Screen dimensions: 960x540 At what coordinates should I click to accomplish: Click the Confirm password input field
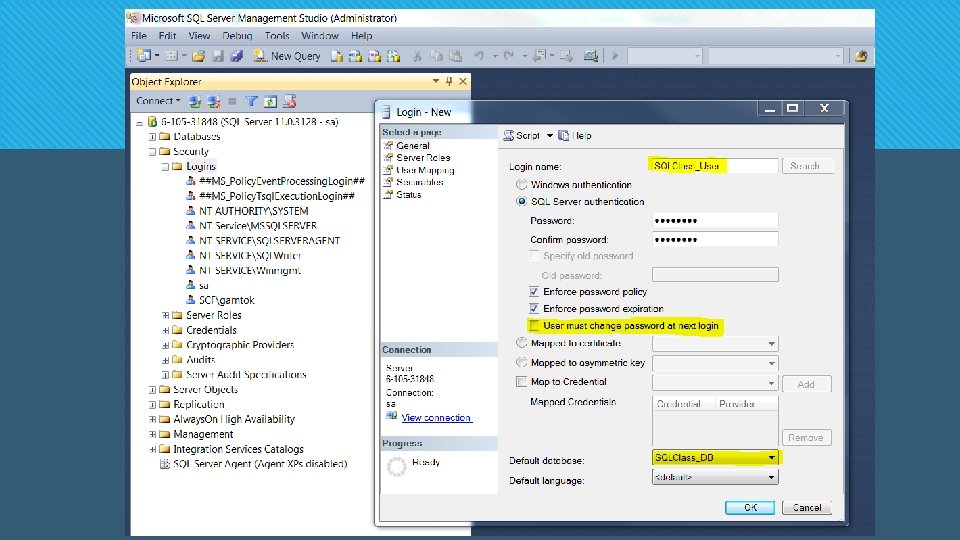[715, 239]
